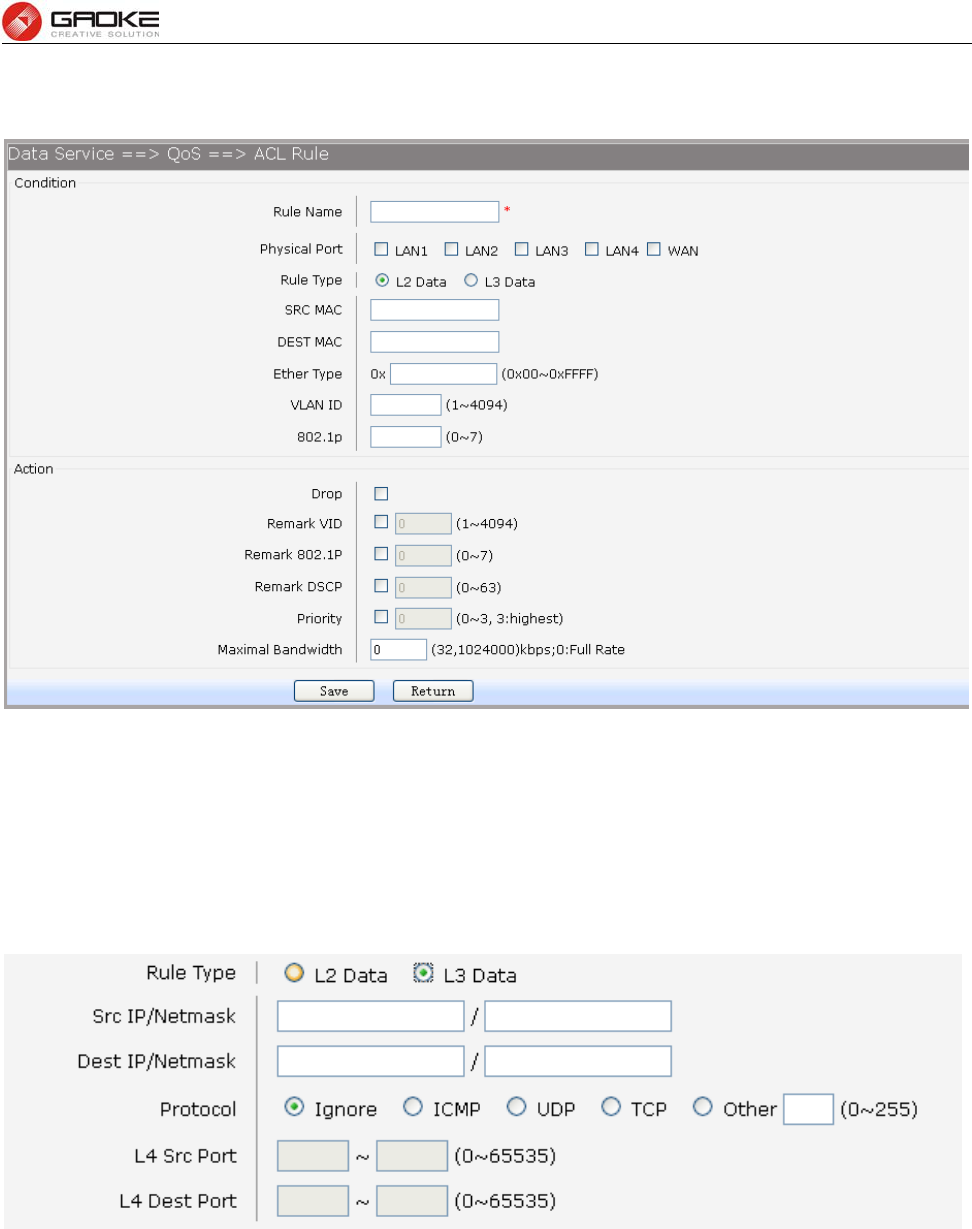
Task: Click the Save button
Action: (x=333, y=691)
